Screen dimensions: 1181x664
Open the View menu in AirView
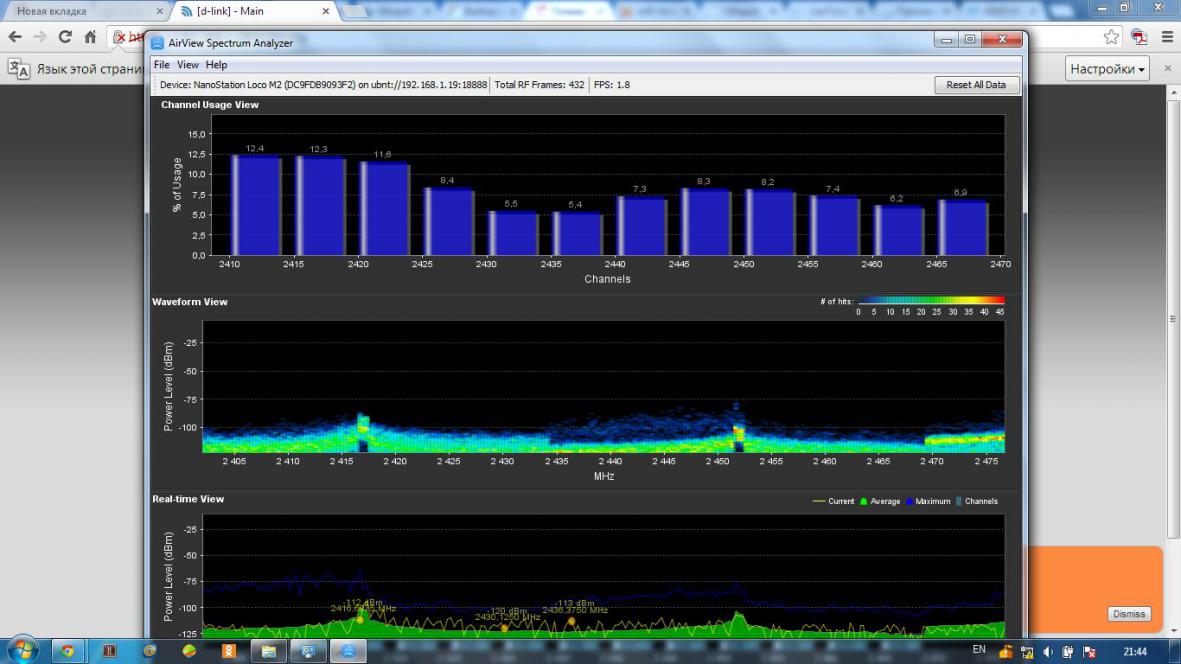click(x=188, y=65)
